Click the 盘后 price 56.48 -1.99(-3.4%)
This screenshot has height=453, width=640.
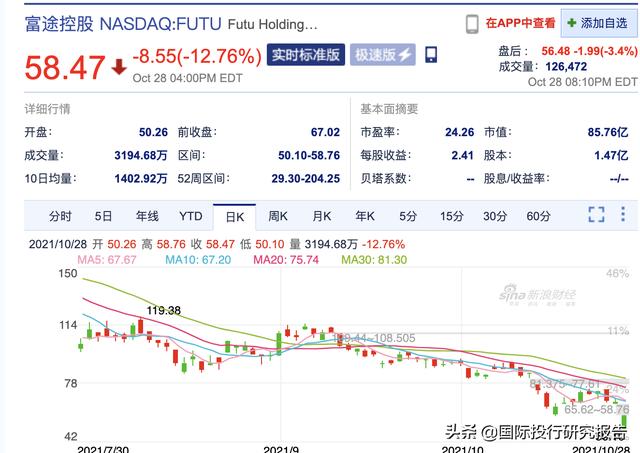tap(589, 51)
